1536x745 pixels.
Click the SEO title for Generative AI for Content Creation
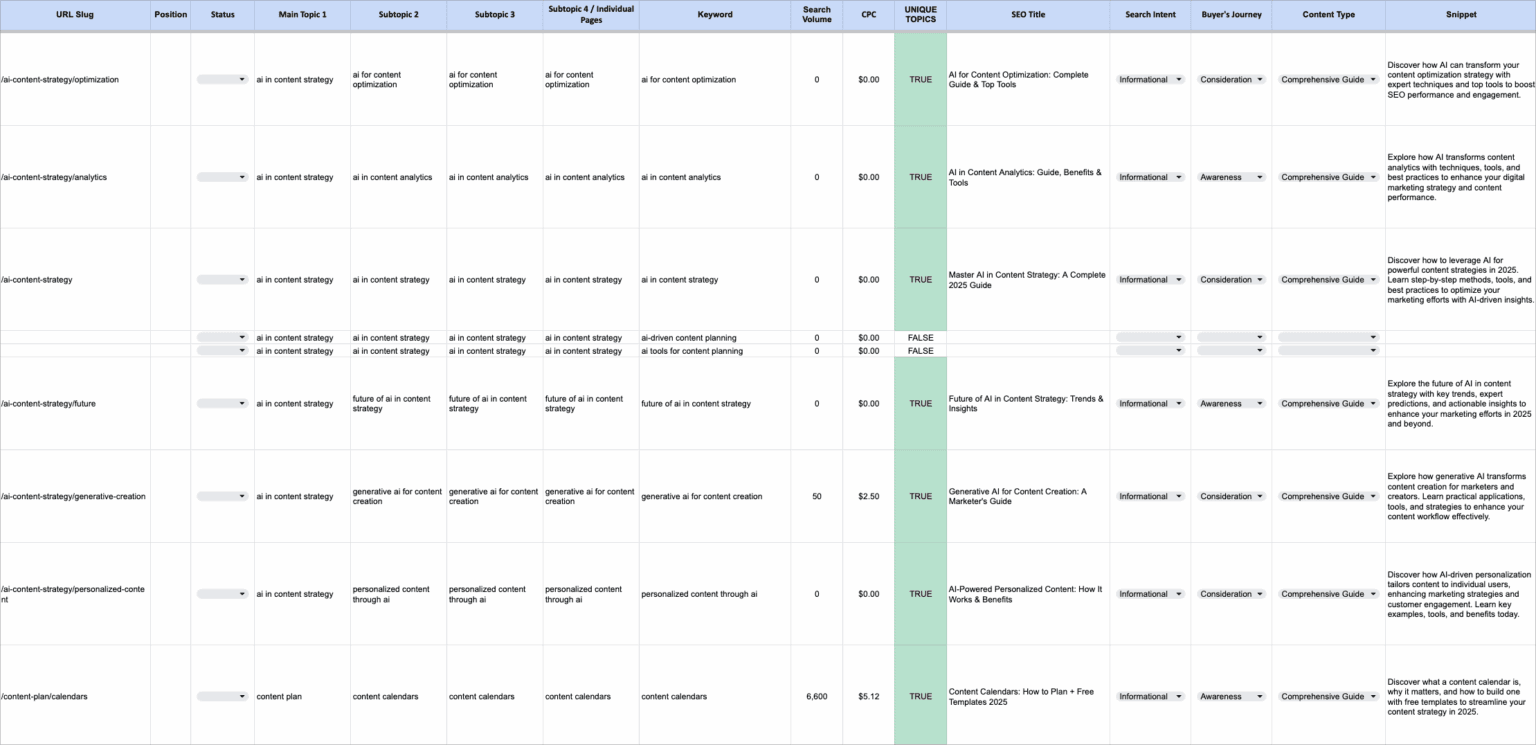coord(1026,496)
